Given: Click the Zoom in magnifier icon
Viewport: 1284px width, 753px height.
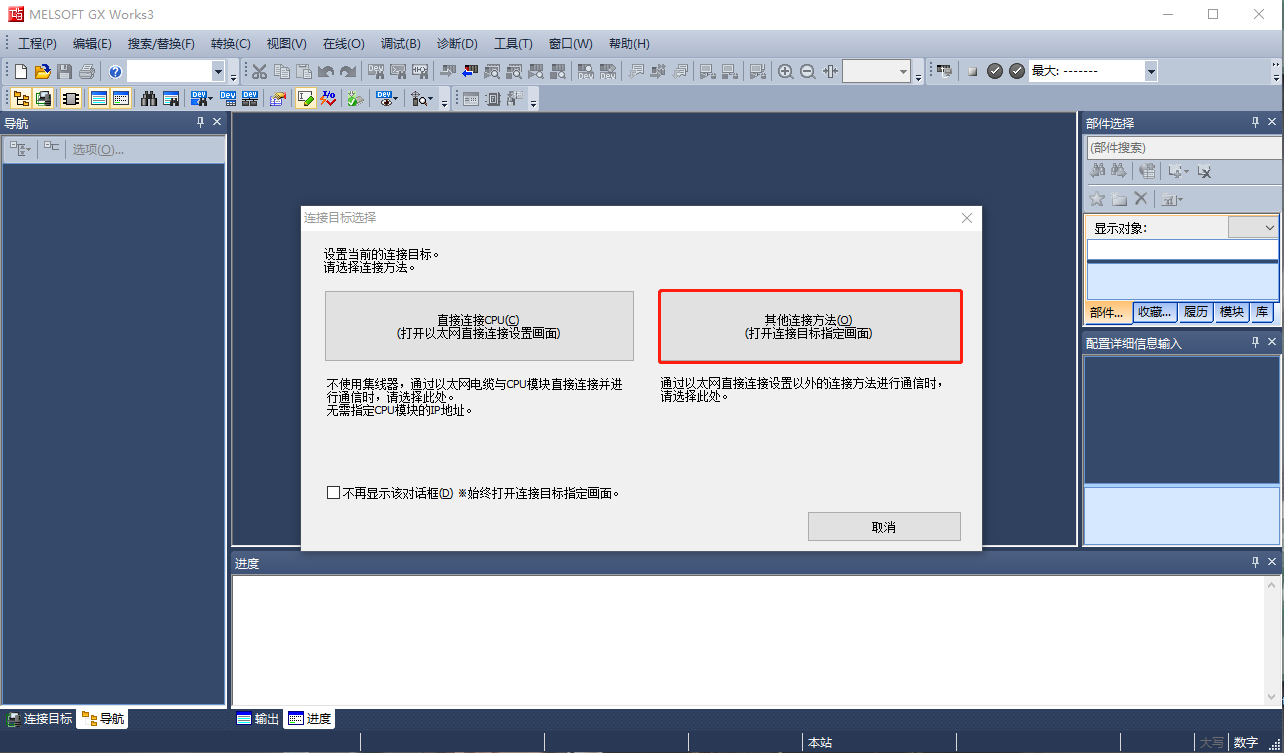Looking at the screenshot, I should pyautogui.click(x=785, y=71).
